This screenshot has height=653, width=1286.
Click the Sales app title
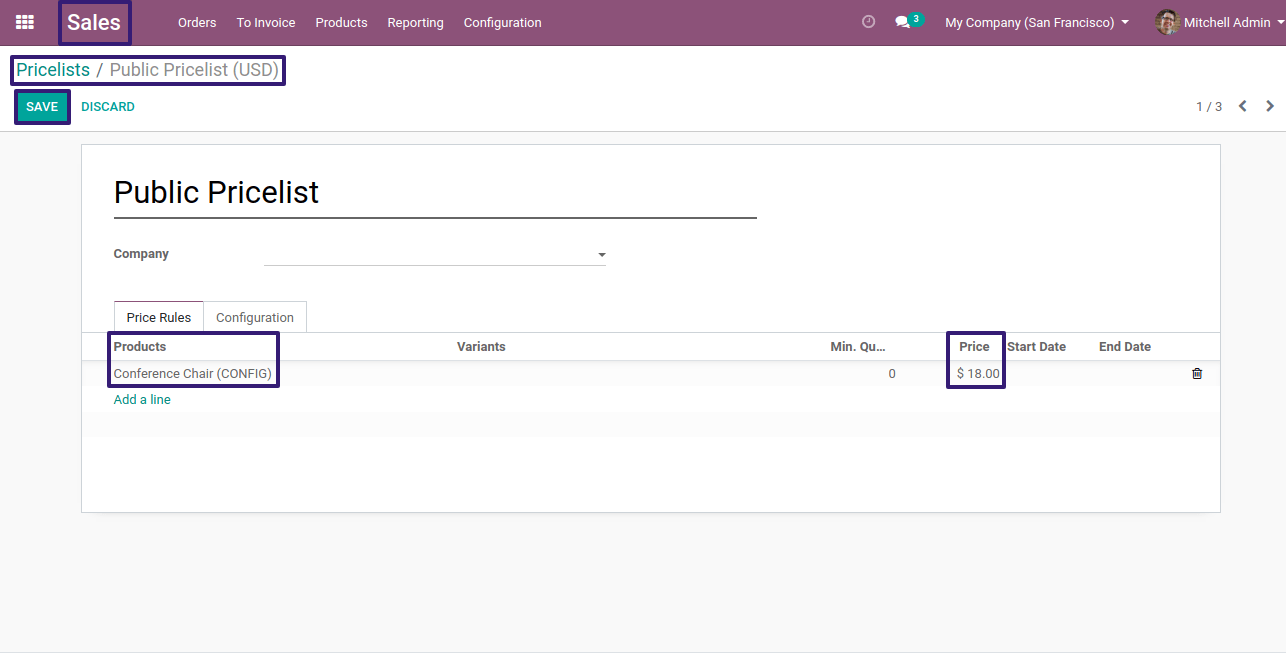(94, 22)
